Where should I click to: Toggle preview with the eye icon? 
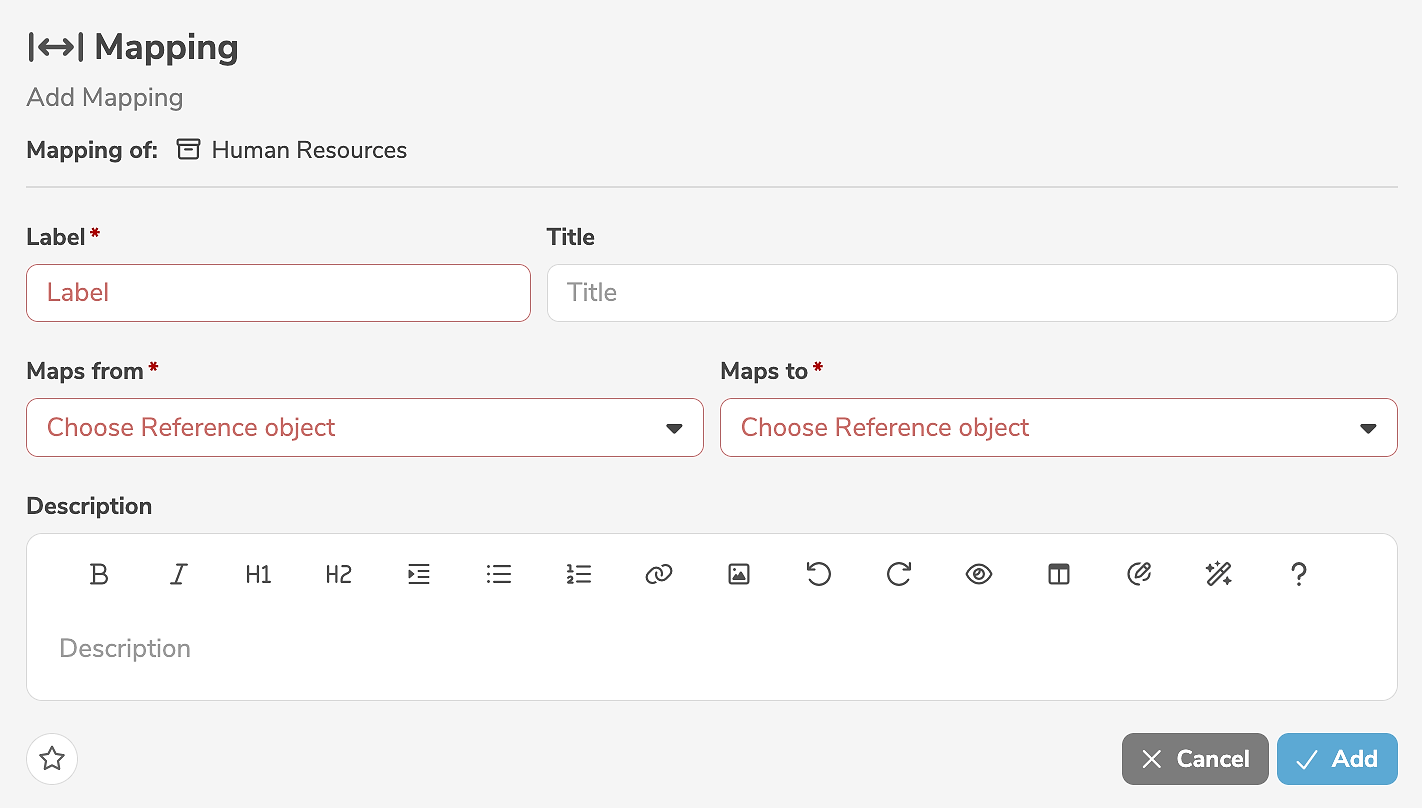click(x=979, y=574)
